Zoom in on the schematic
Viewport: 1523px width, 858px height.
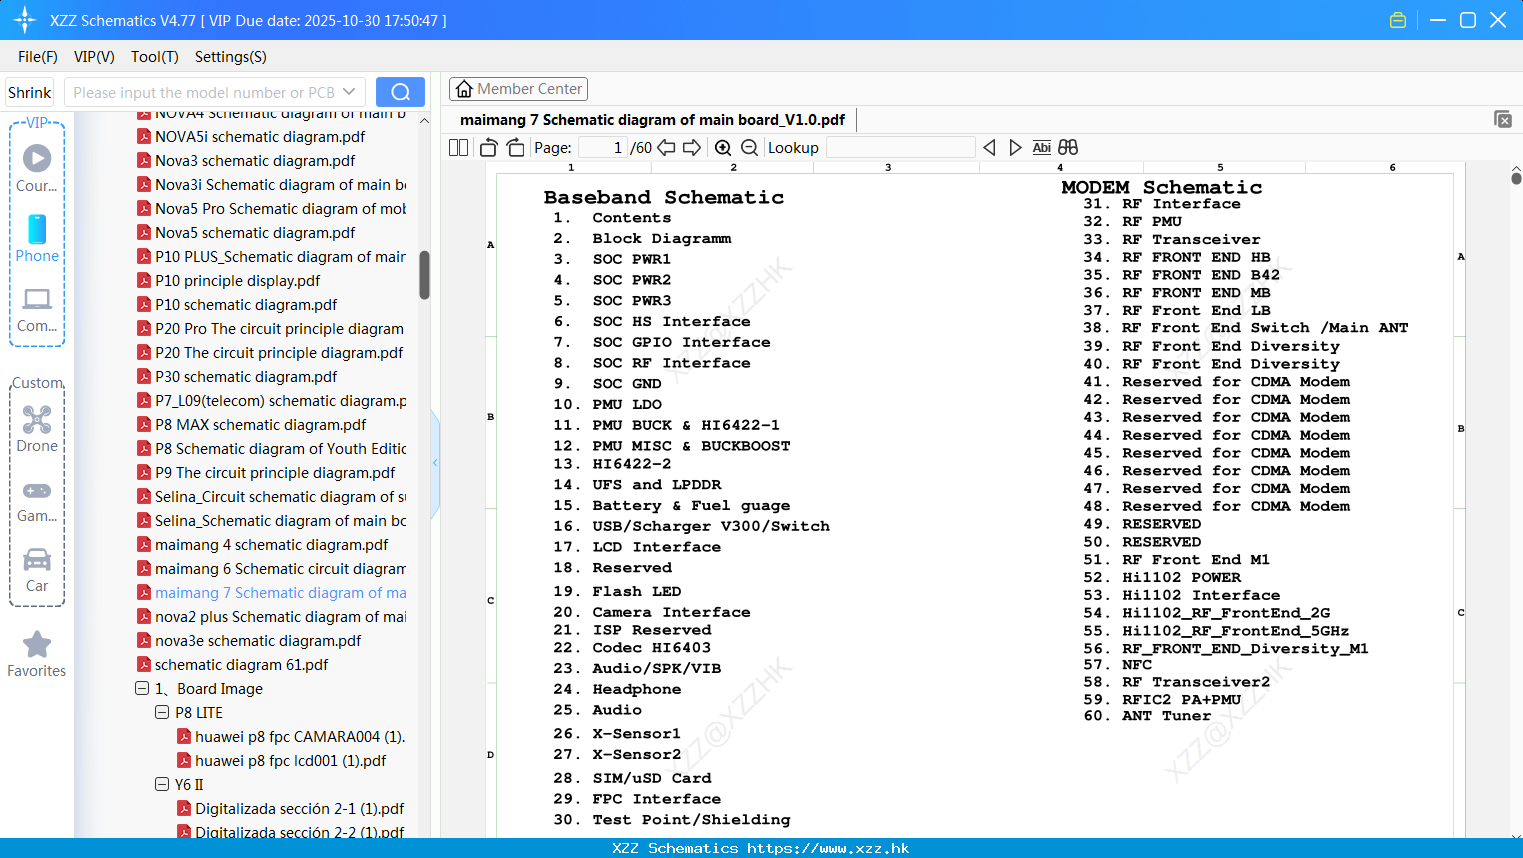(723, 147)
